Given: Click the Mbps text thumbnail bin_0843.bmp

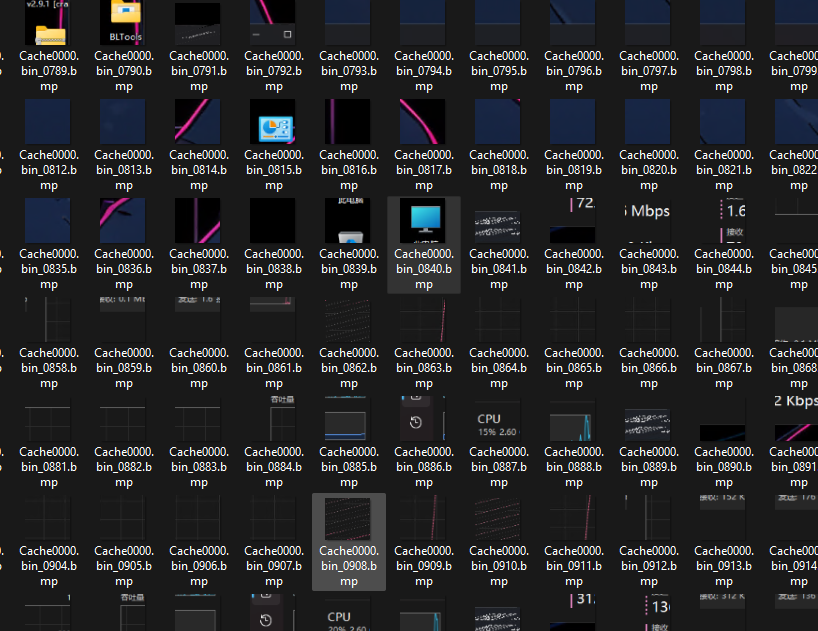Looking at the screenshot, I should click(x=649, y=221).
